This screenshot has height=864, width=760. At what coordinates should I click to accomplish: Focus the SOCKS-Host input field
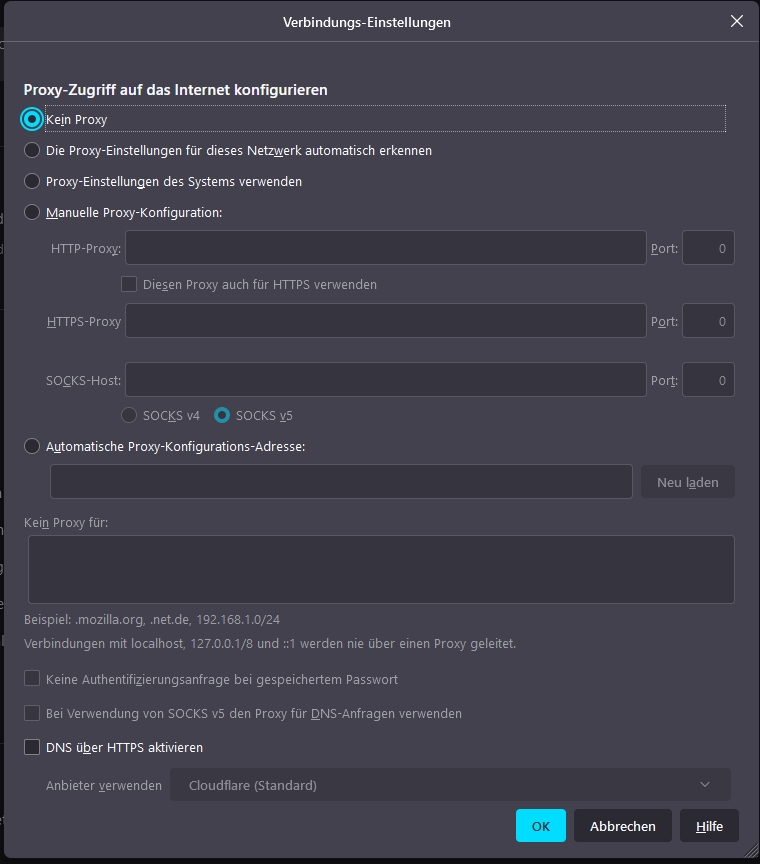coord(385,380)
